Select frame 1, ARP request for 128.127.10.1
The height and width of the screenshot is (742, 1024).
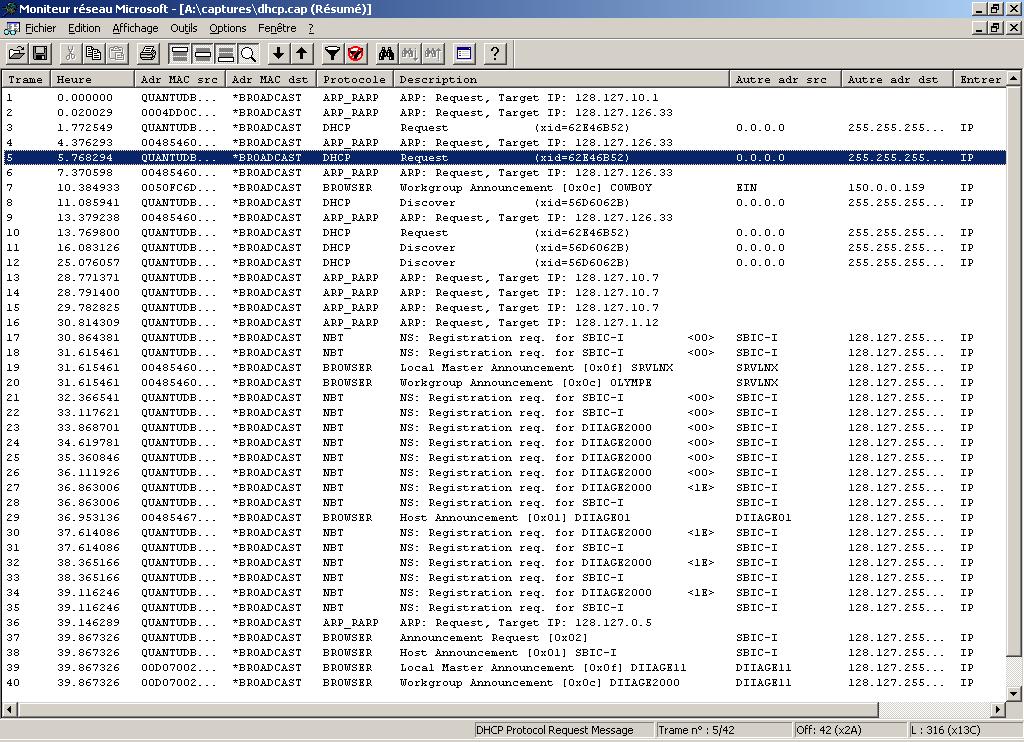tap(504, 98)
